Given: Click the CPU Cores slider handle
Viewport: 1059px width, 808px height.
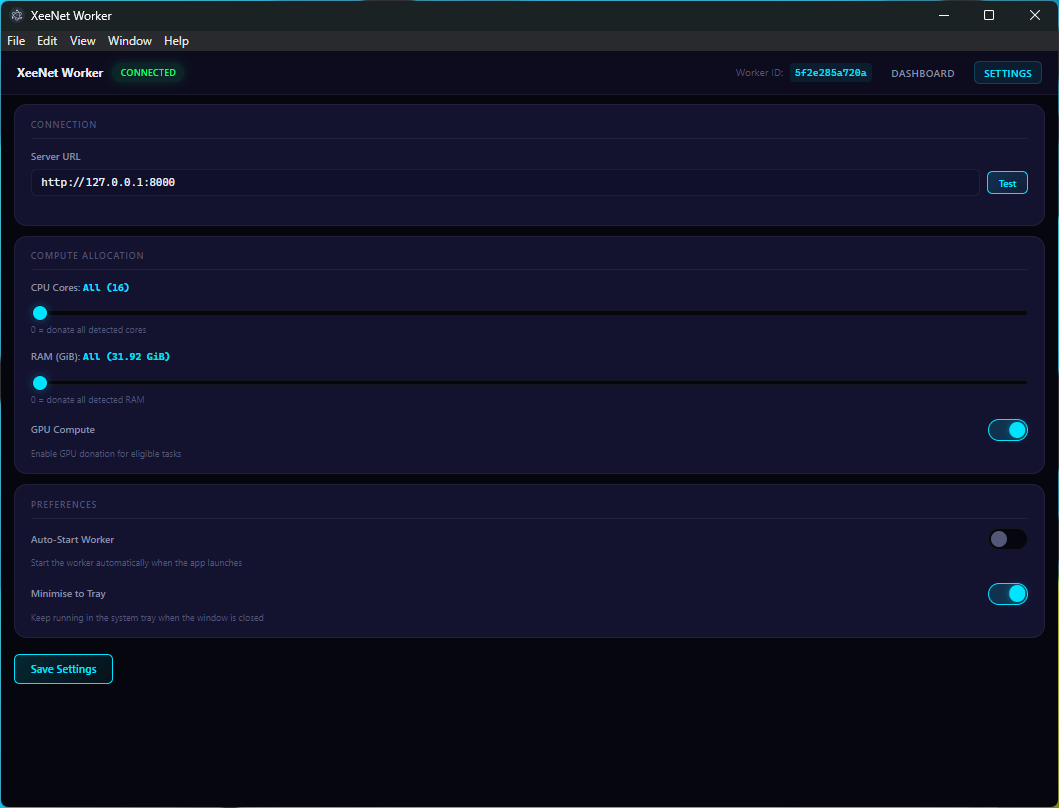Looking at the screenshot, I should (x=40, y=313).
